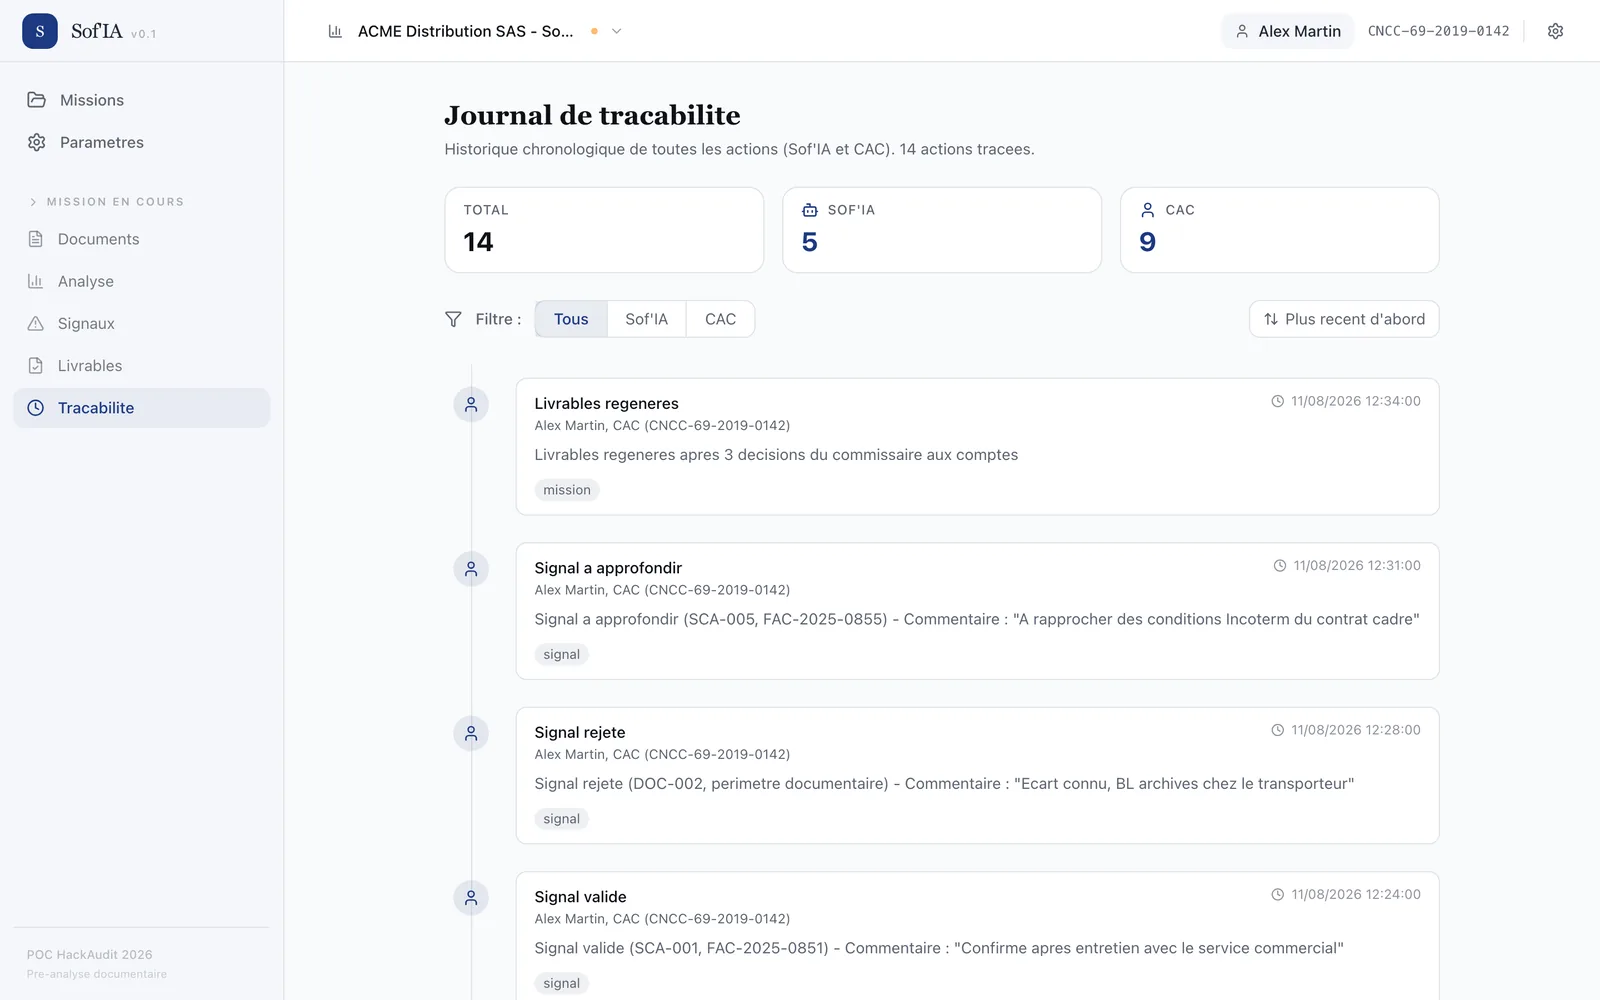
Task: Click the CAC 9 stat card
Action: click(x=1280, y=230)
